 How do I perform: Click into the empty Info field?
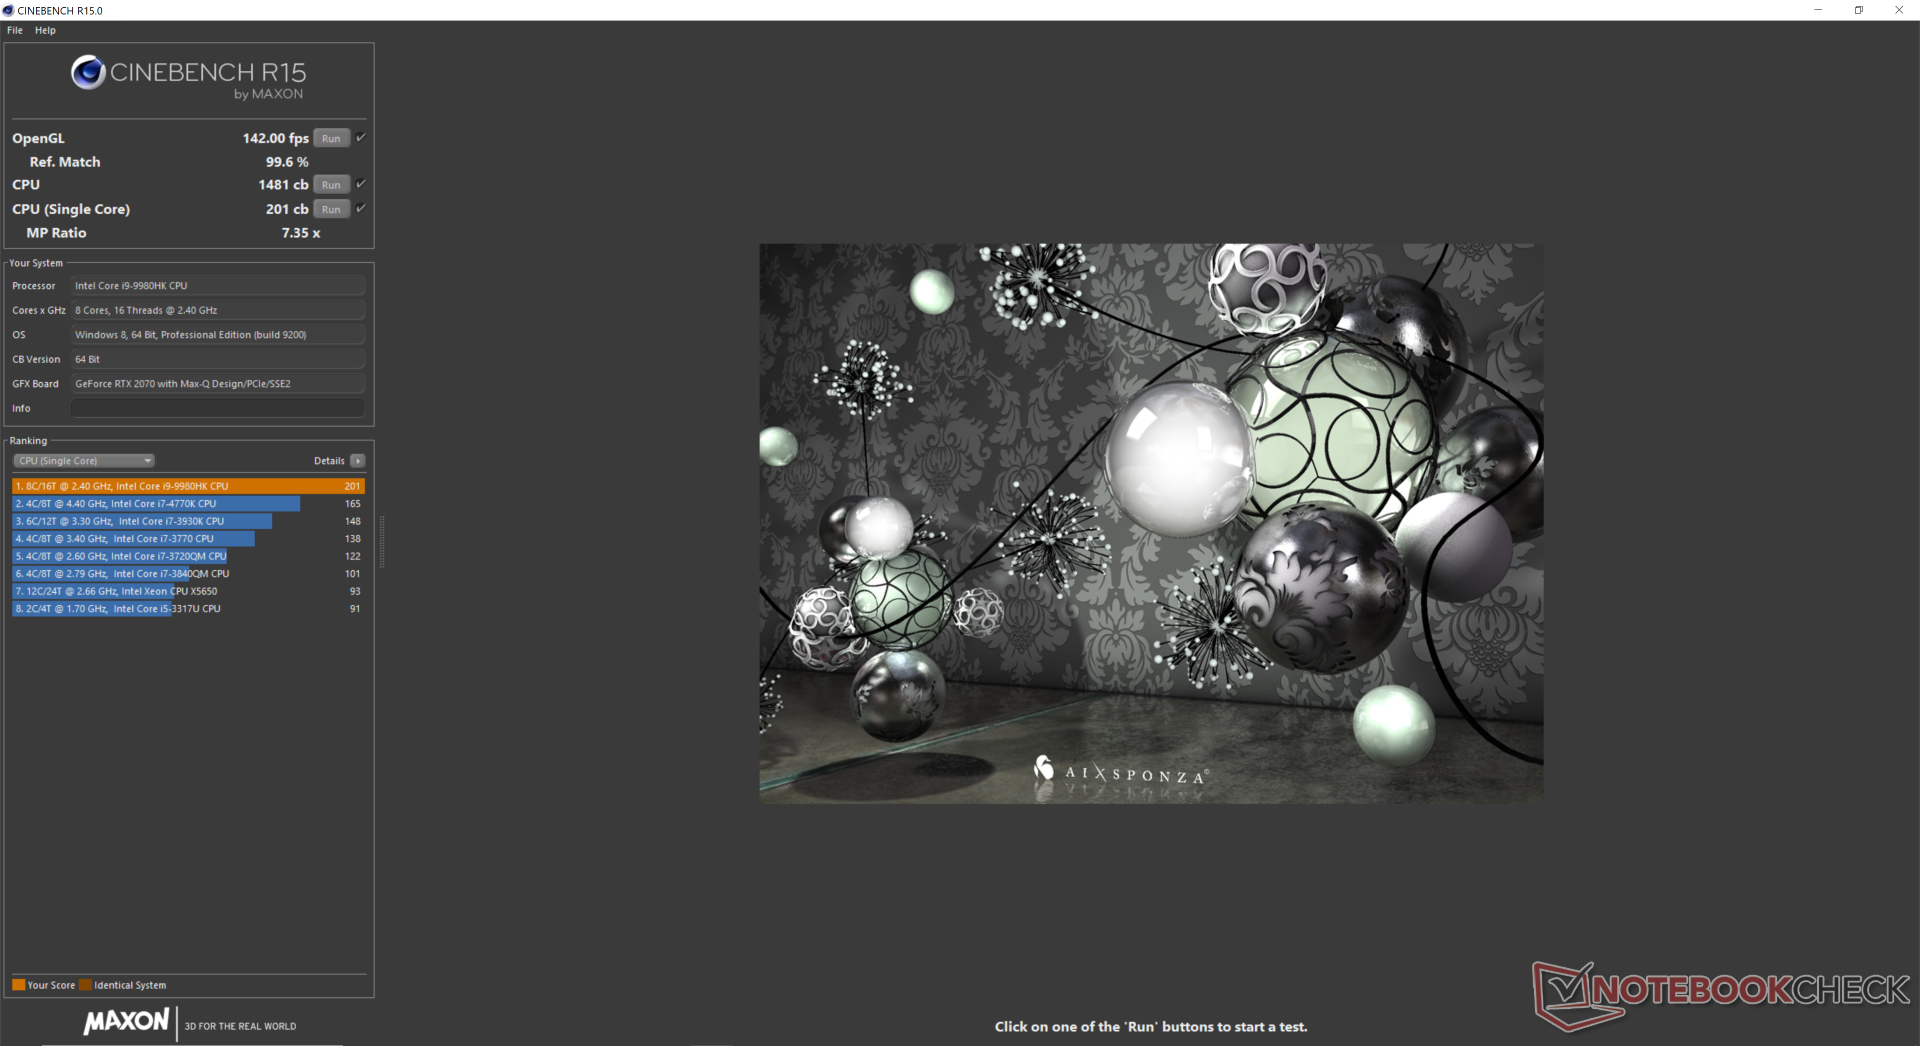coord(218,408)
